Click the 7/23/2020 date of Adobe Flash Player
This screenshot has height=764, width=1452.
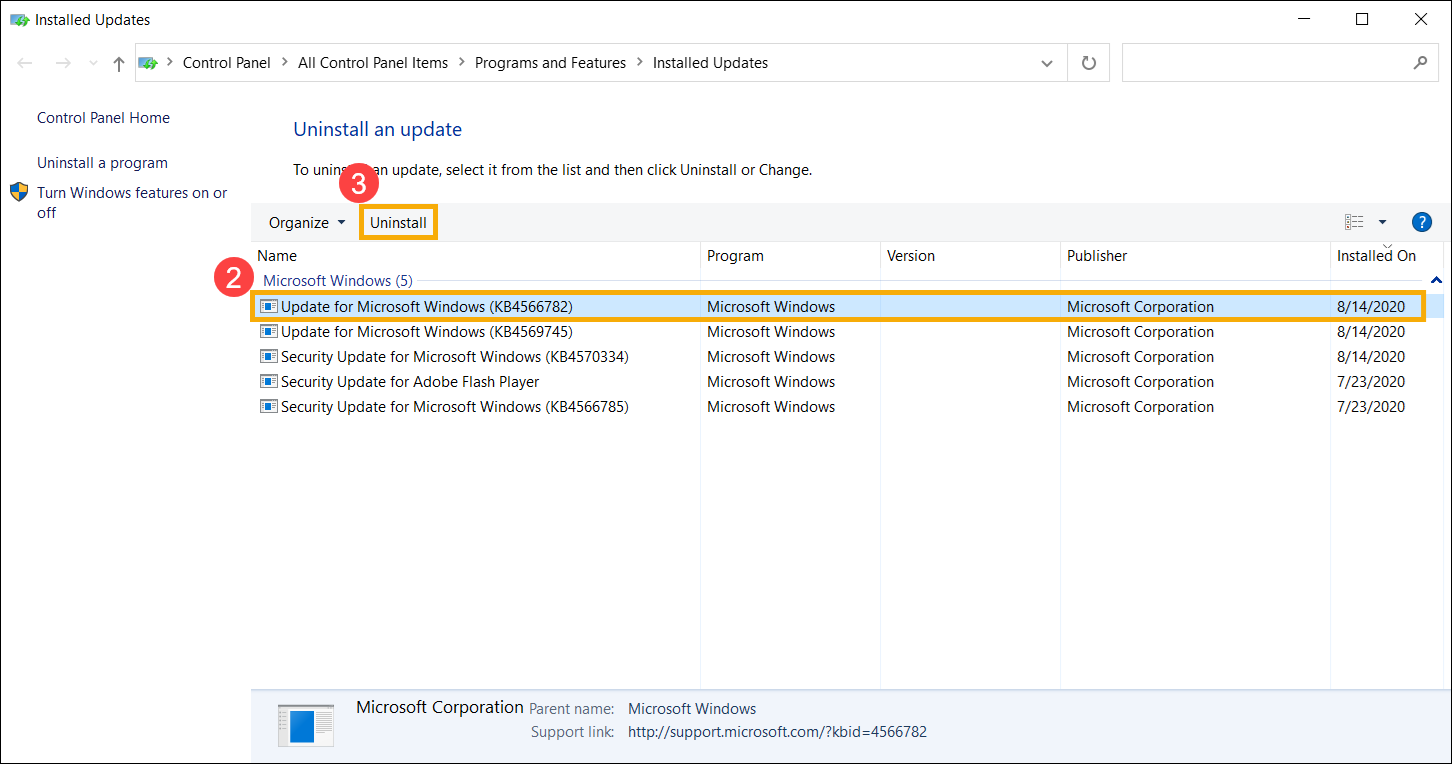[1370, 382]
